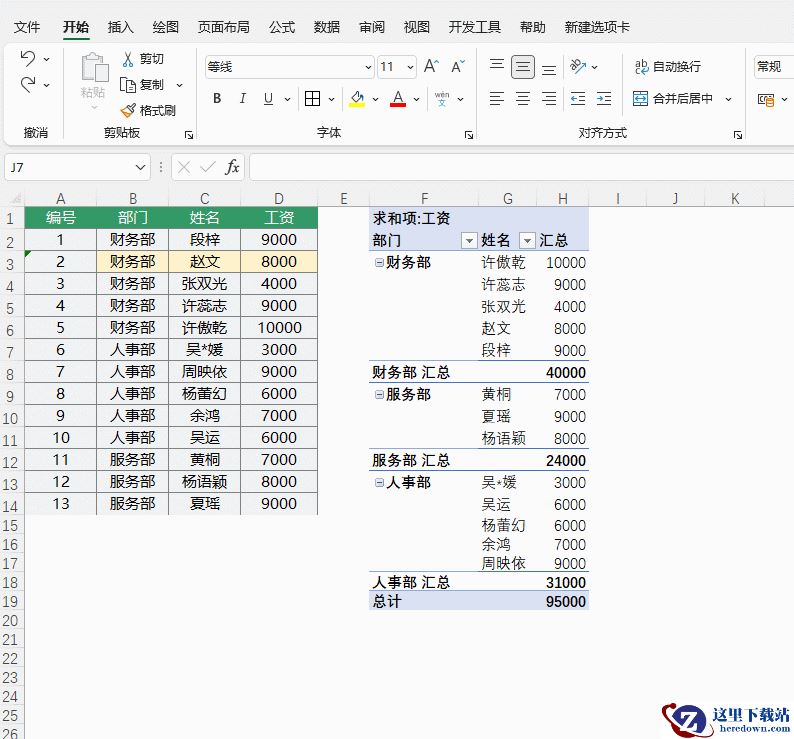Collapse the 服务部 pivot group
The width and height of the screenshot is (794, 739).
click(x=379, y=395)
